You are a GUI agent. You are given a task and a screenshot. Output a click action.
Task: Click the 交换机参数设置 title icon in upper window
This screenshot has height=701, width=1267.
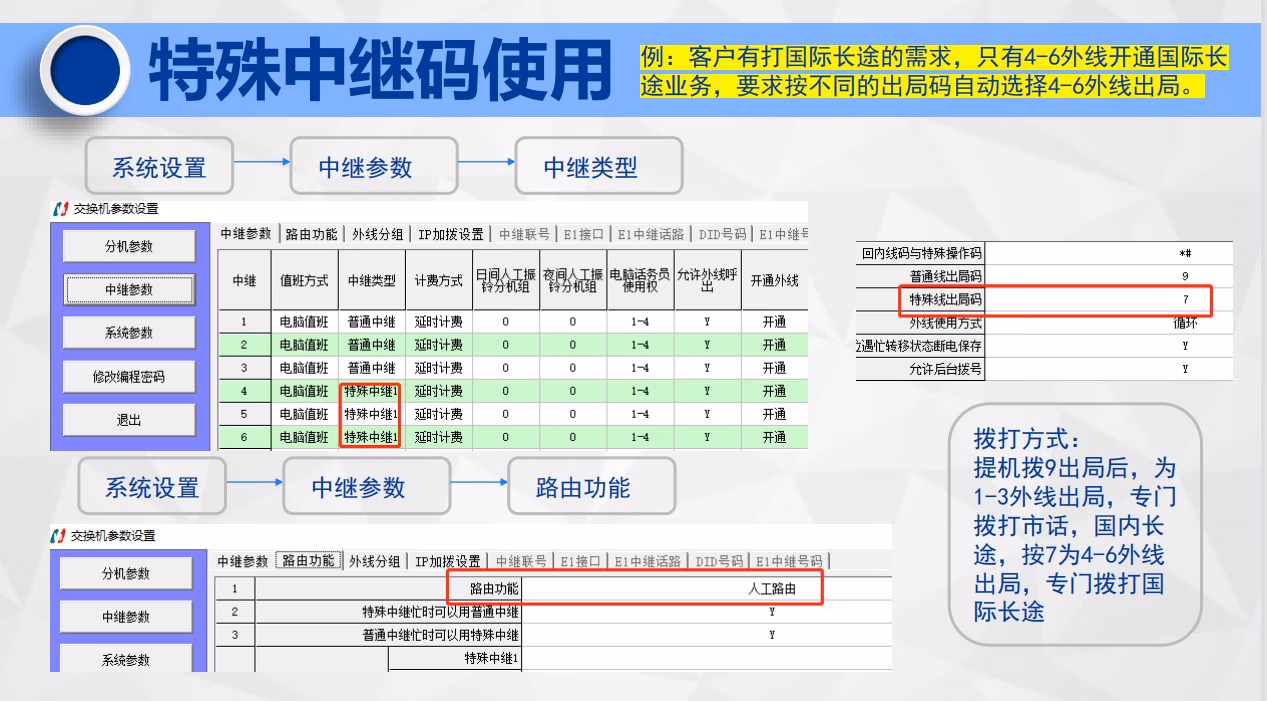pos(60,210)
